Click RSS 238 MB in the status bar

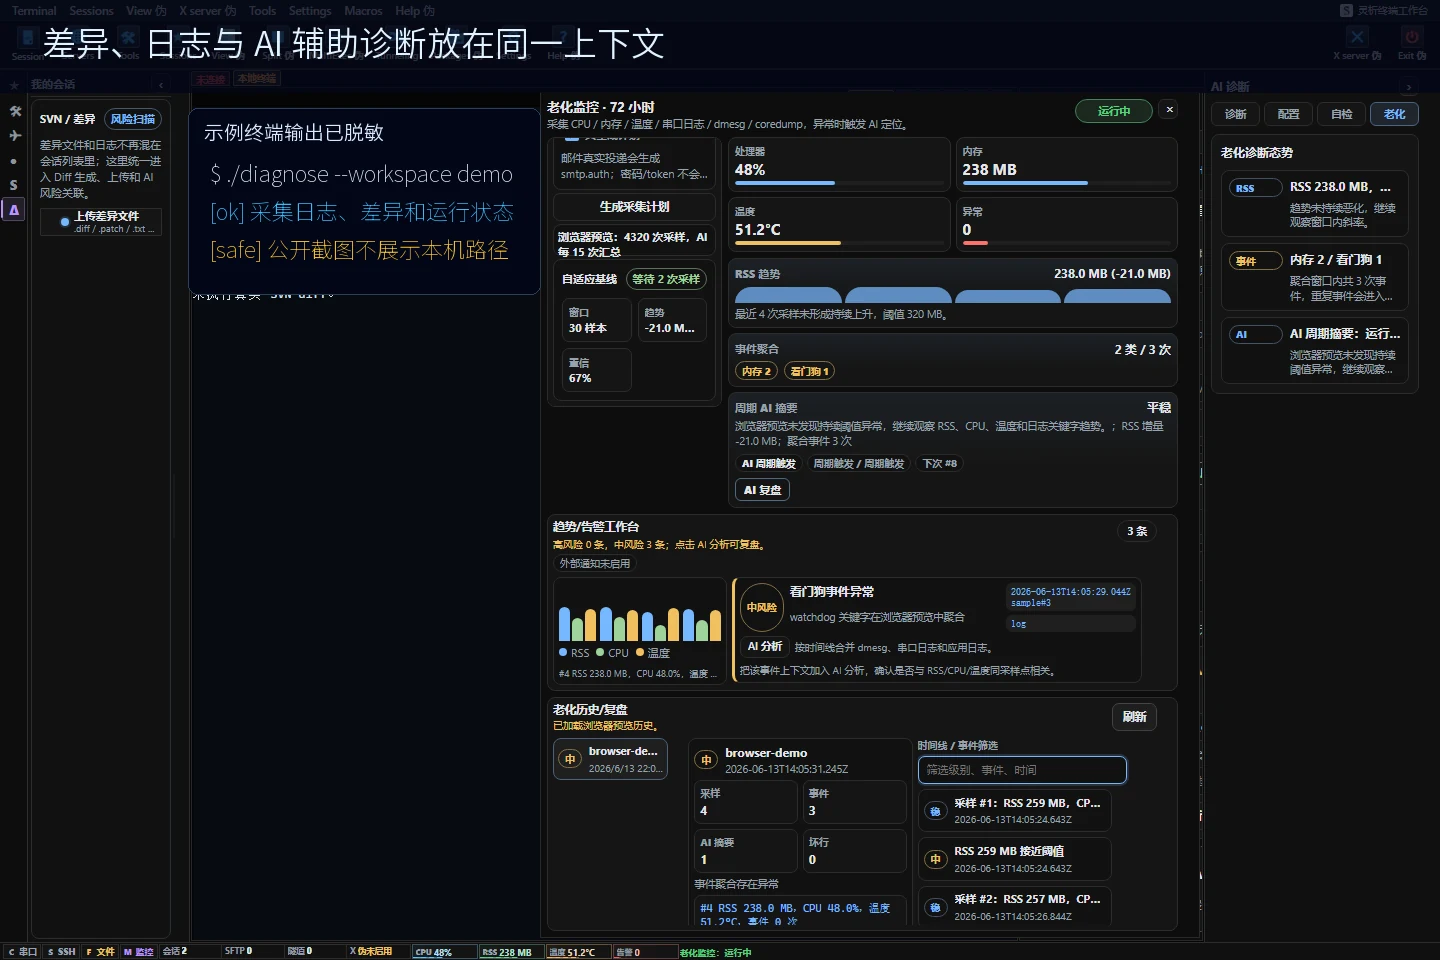coord(512,952)
